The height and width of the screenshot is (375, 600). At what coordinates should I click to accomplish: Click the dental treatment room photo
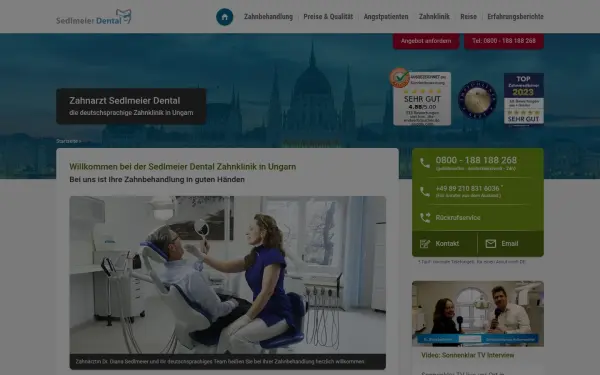click(x=228, y=275)
